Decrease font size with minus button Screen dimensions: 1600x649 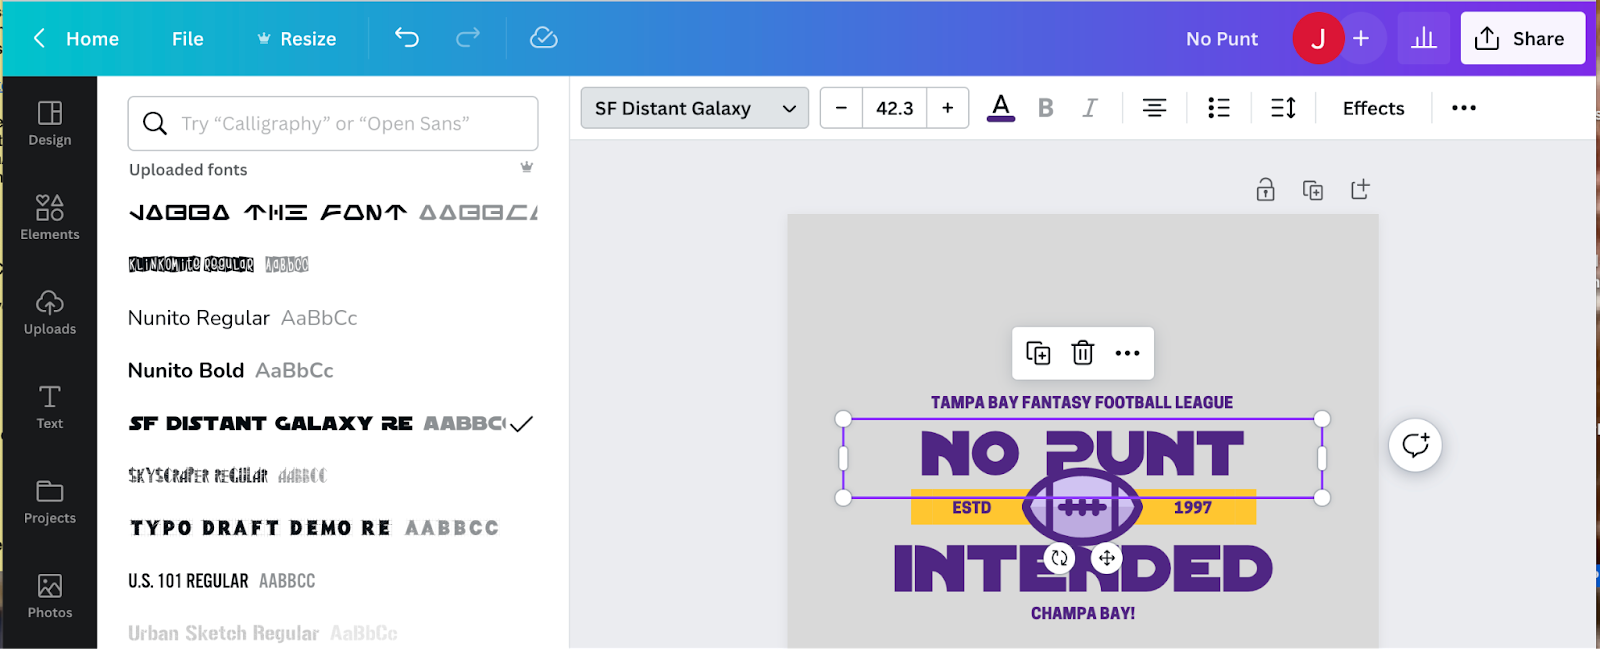click(x=842, y=108)
